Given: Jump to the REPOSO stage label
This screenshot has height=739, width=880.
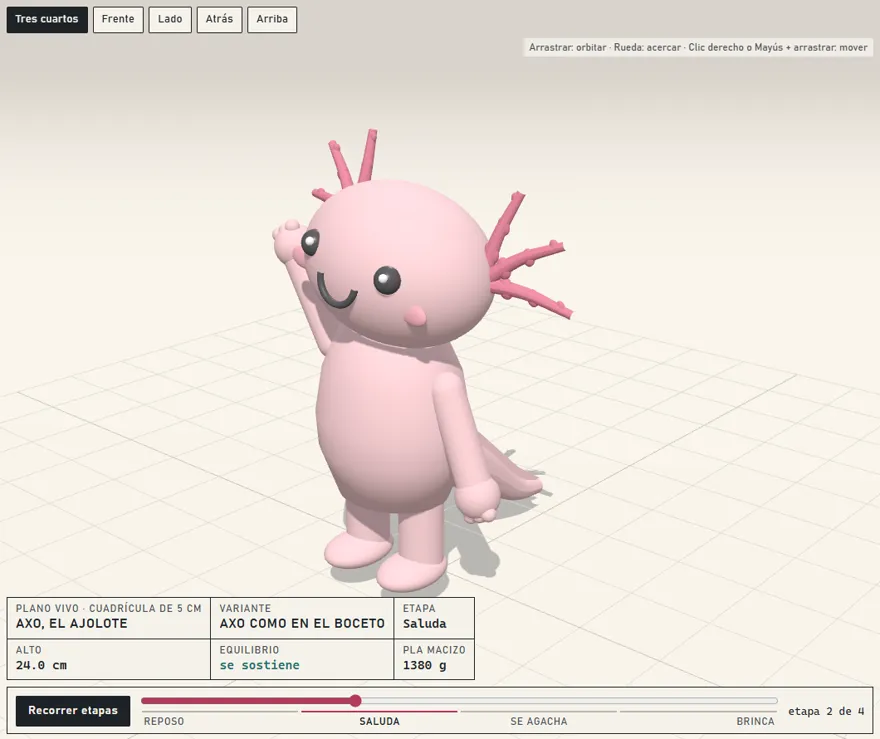Looking at the screenshot, I should click(164, 721).
